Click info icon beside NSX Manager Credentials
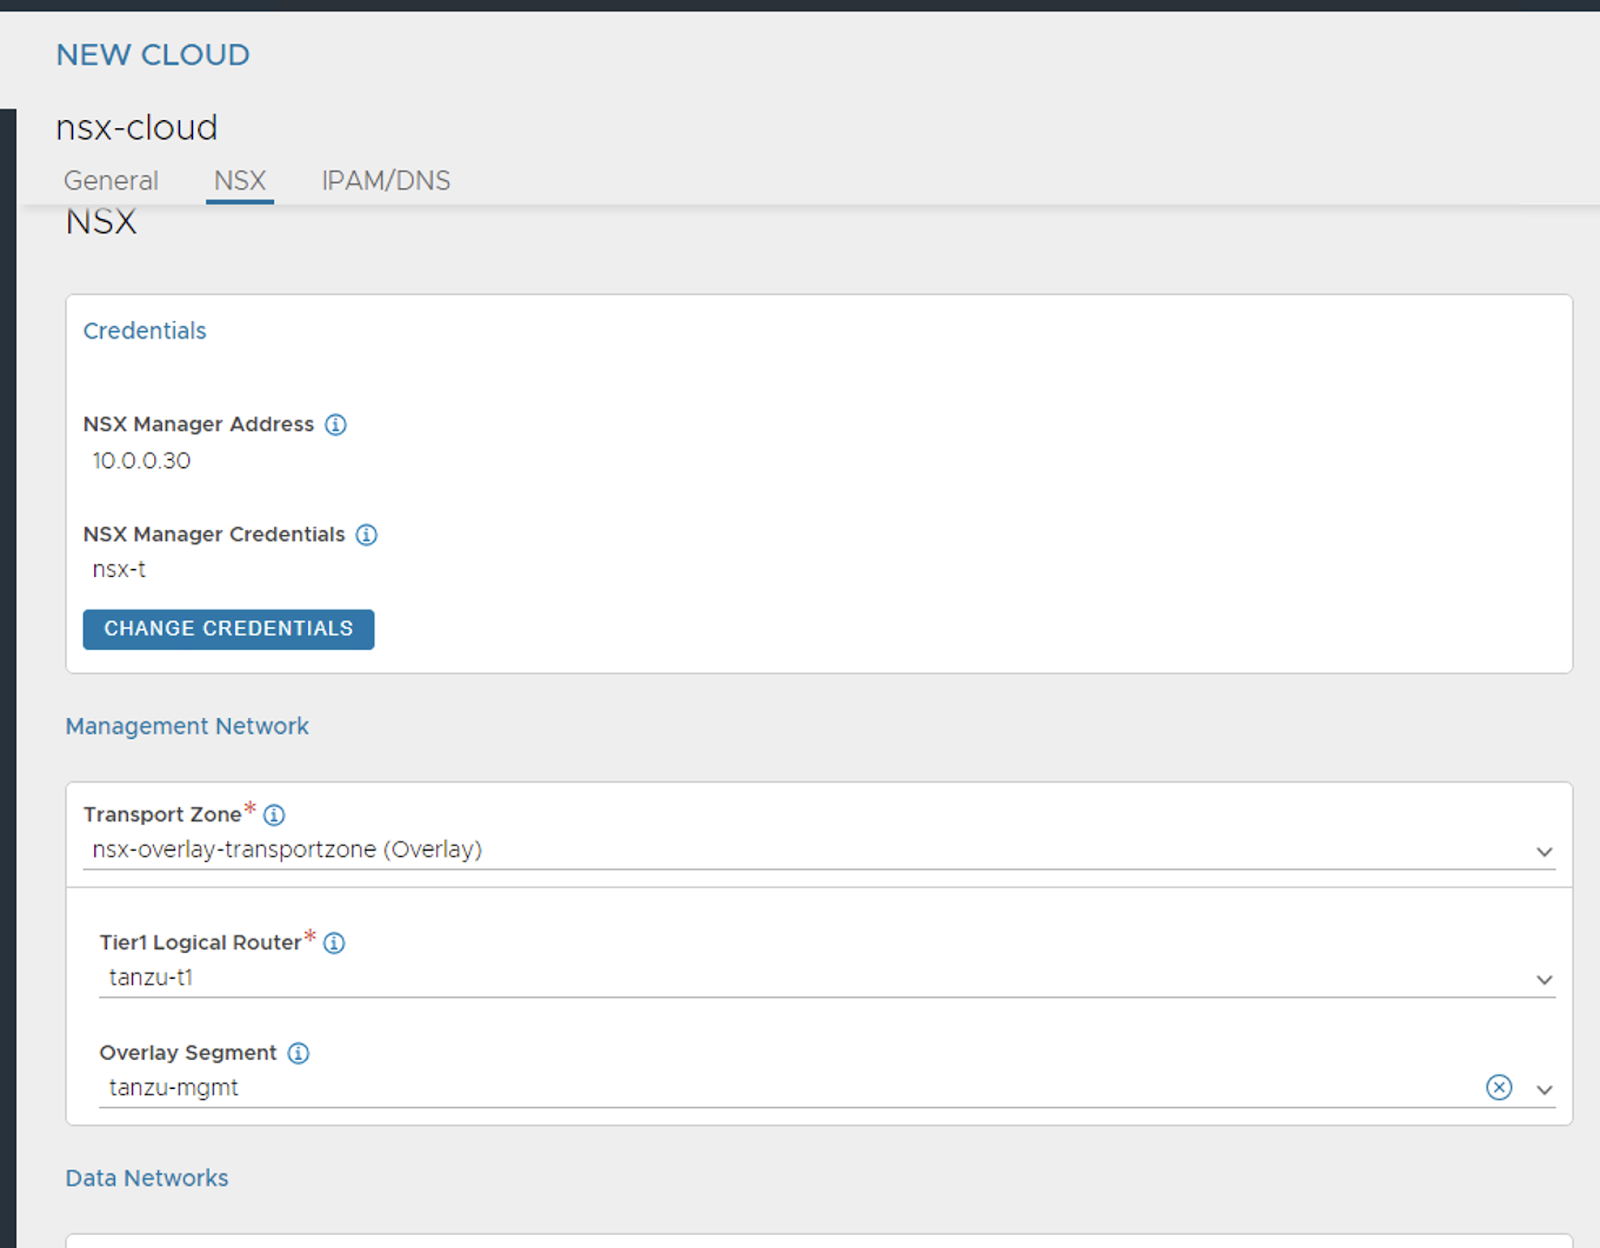The width and height of the screenshot is (1600, 1248). 367,535
